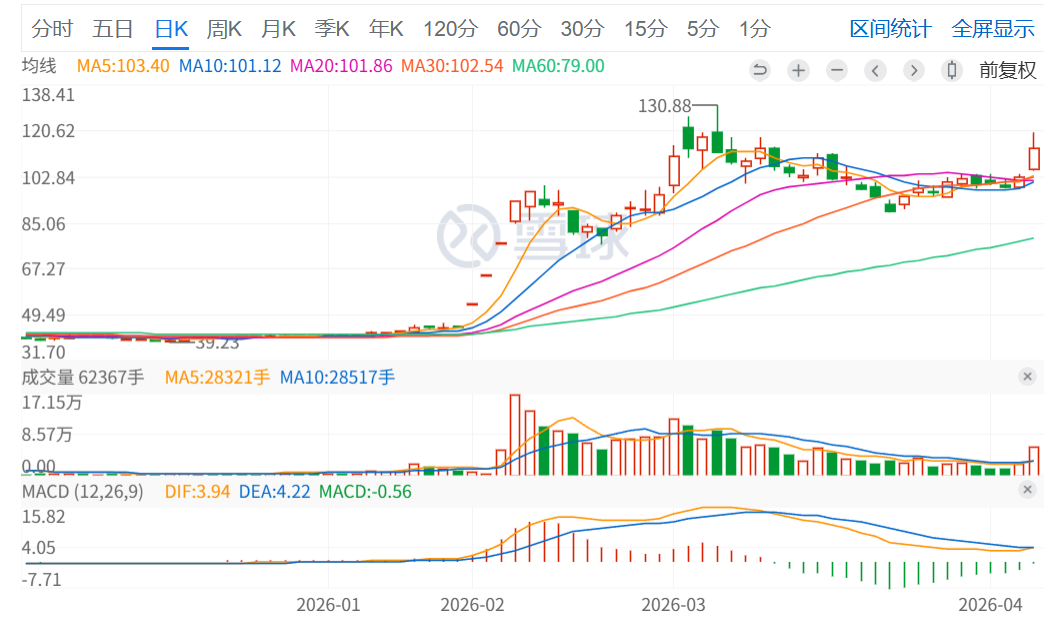Switch to the 分时 tab
The width and height of the screenshot is (1044, 622).
tap(52, 29)
